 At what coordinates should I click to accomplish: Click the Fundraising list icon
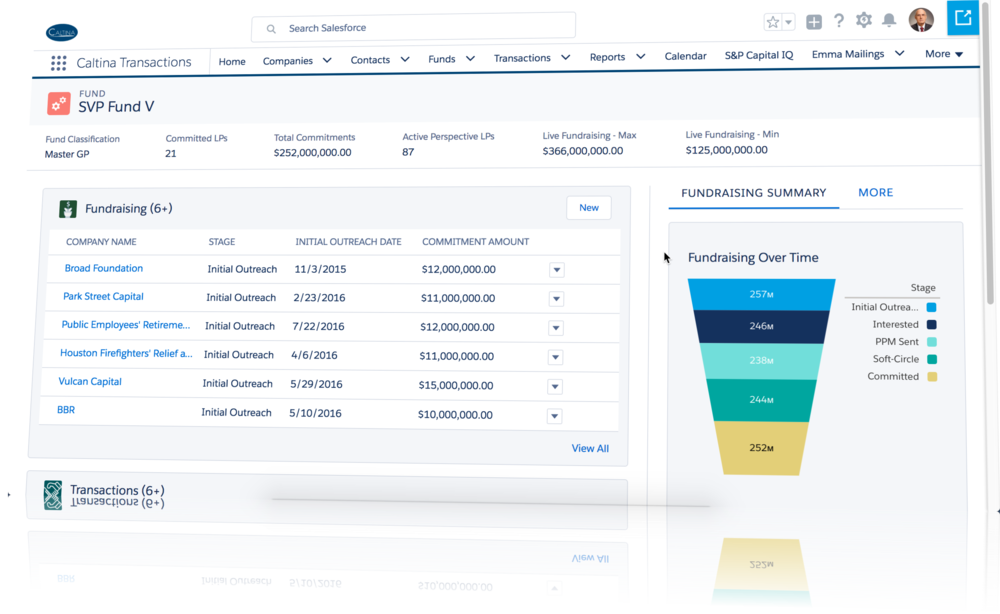[68, 208]
